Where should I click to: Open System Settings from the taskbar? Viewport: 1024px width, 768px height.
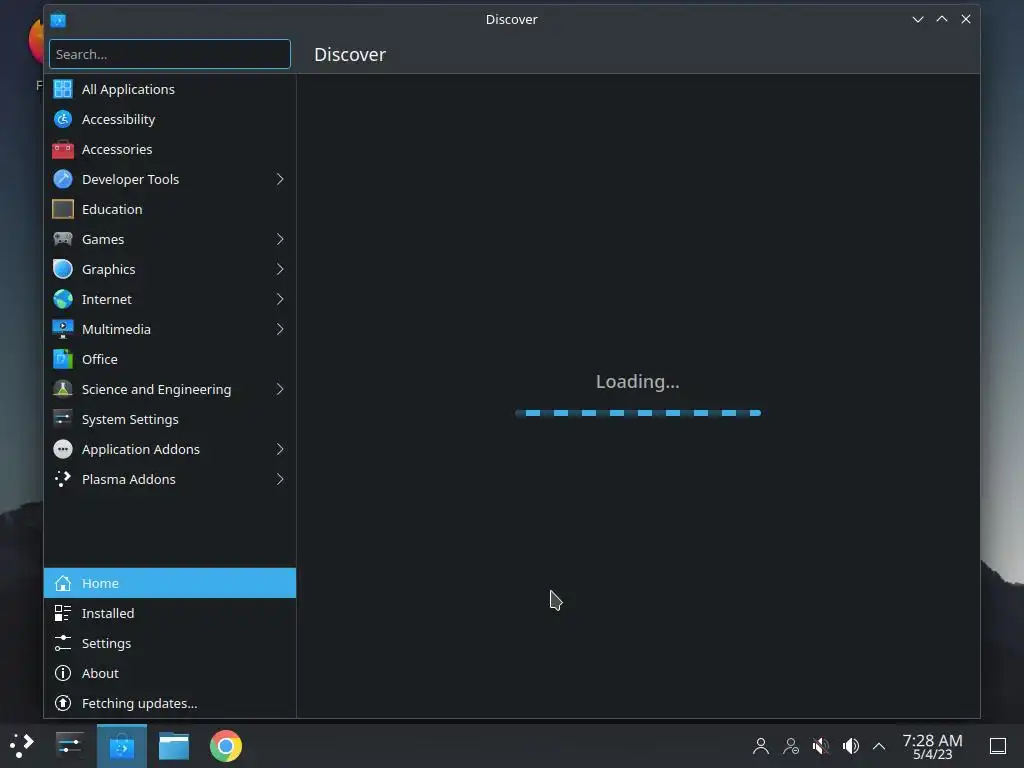point(69,746)
